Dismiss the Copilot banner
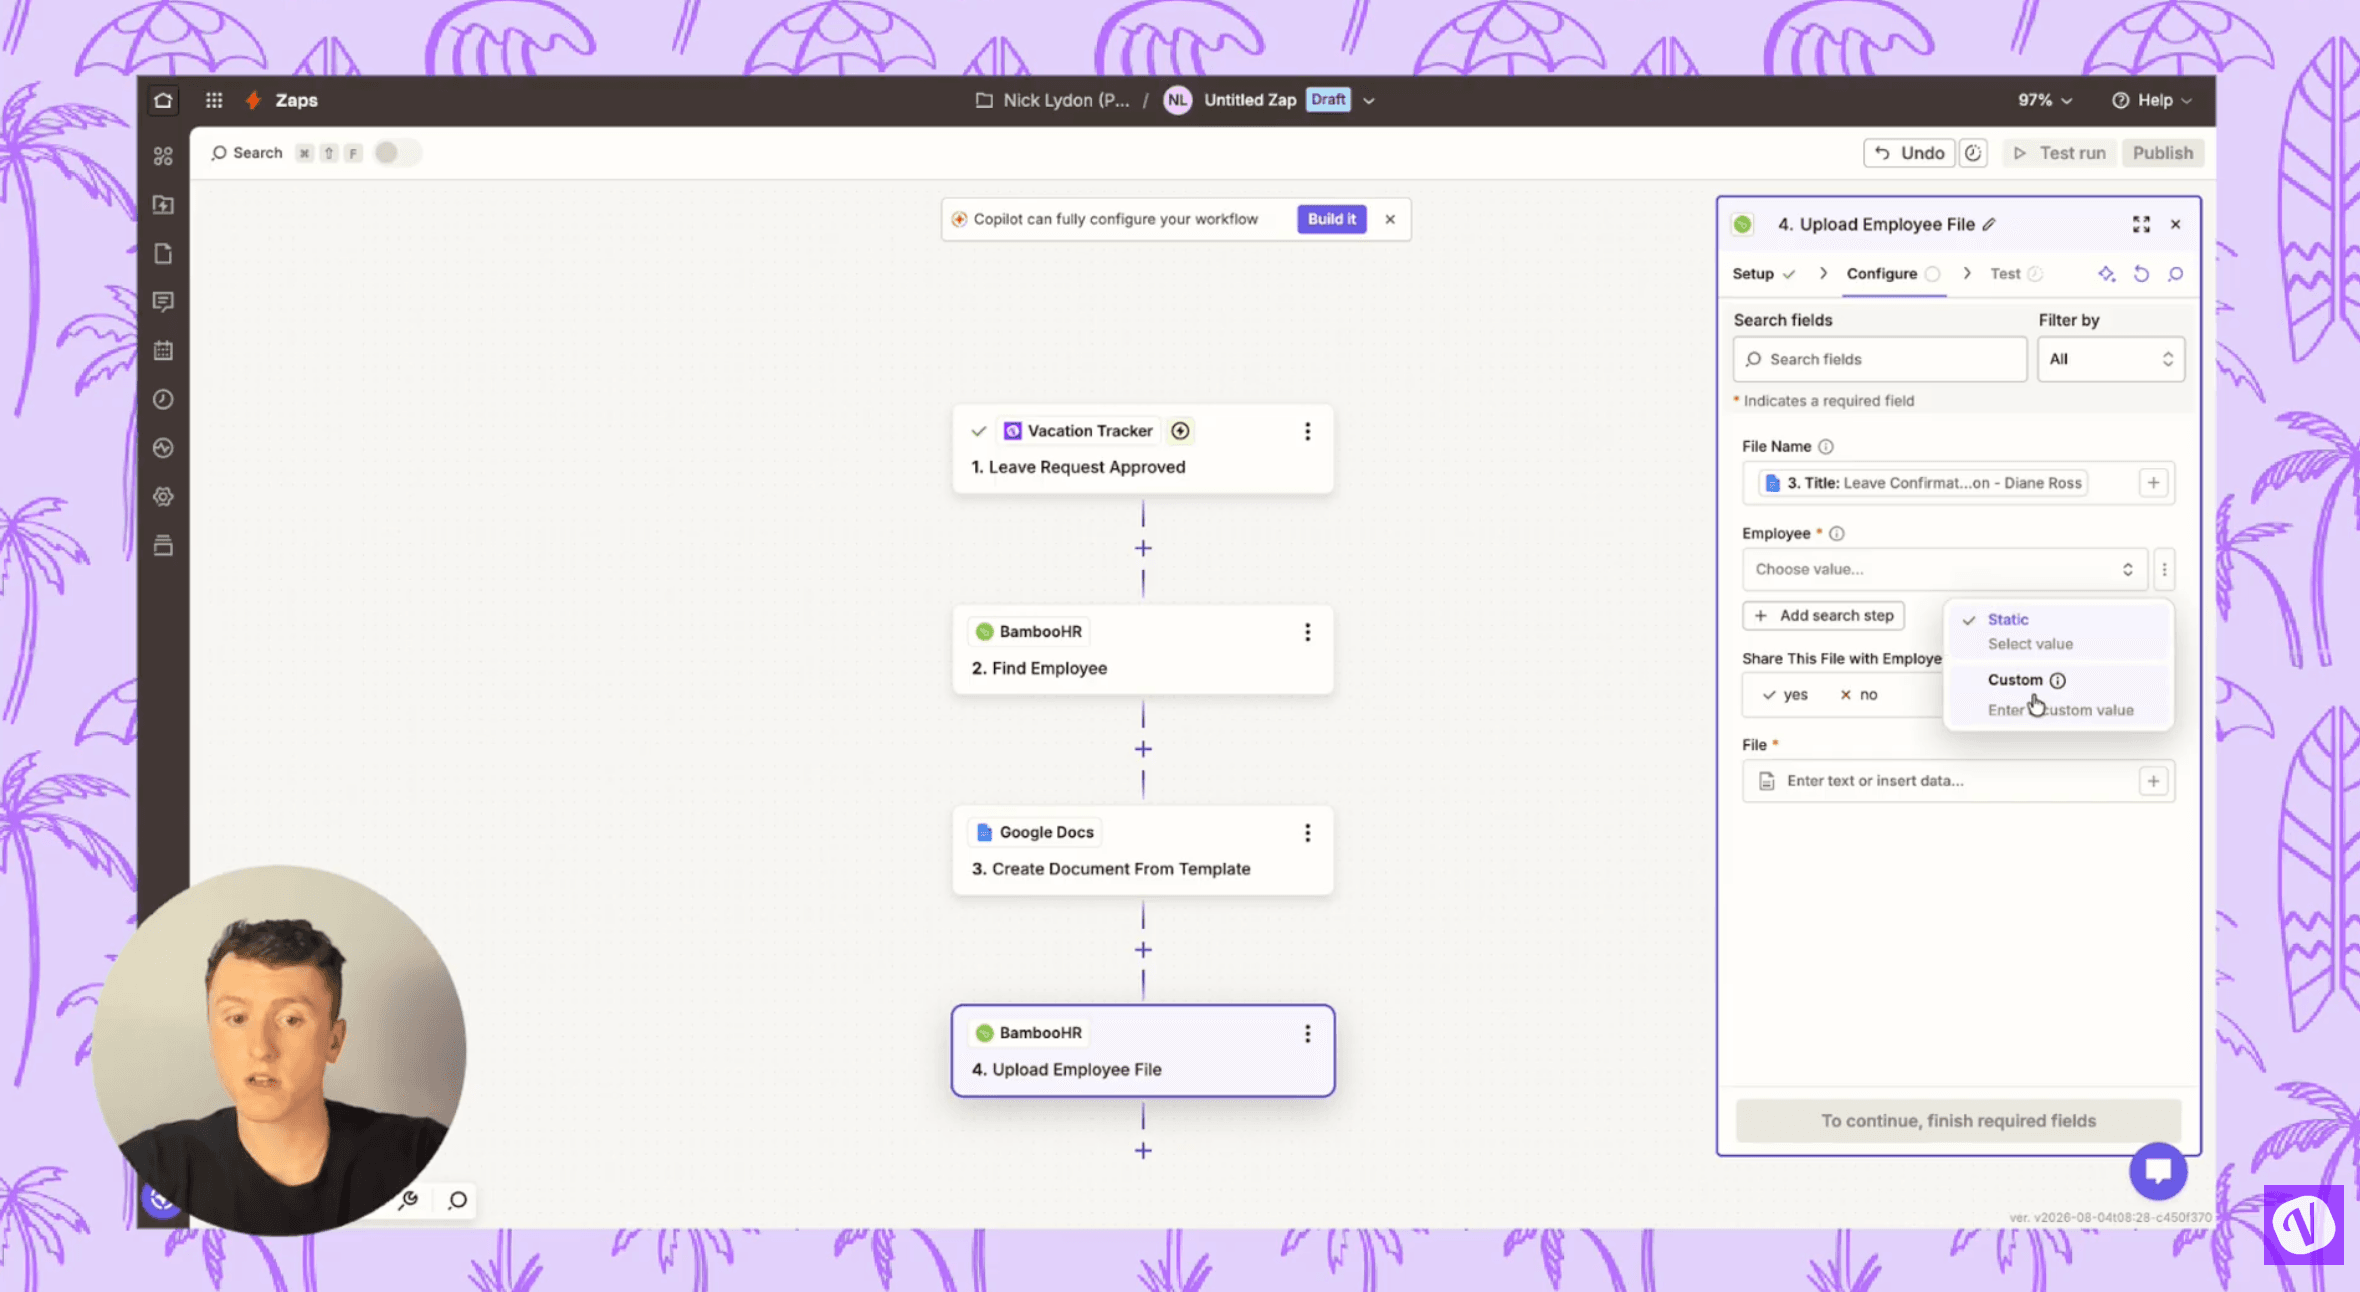This screenshot has height=1292, width=2360. pyautogui.click(x=1390, y=219)
